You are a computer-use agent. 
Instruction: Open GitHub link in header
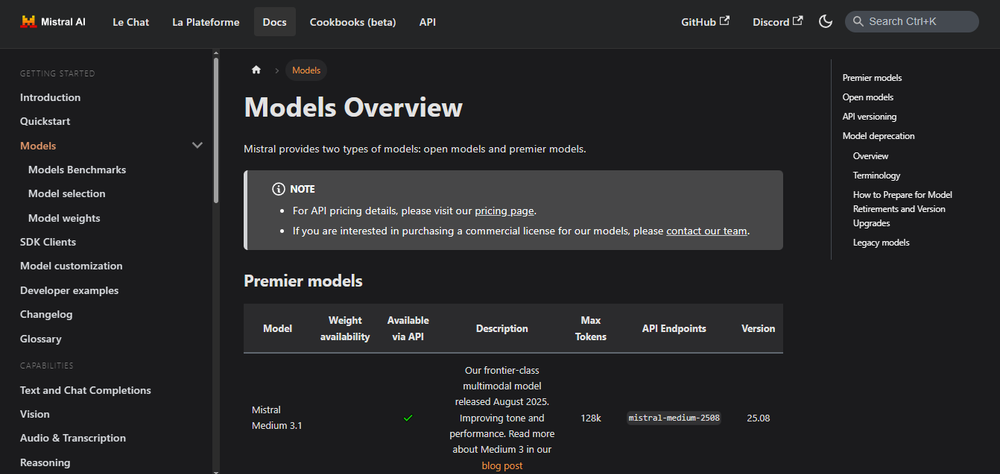pyautogui.click(x=705, y=22)
